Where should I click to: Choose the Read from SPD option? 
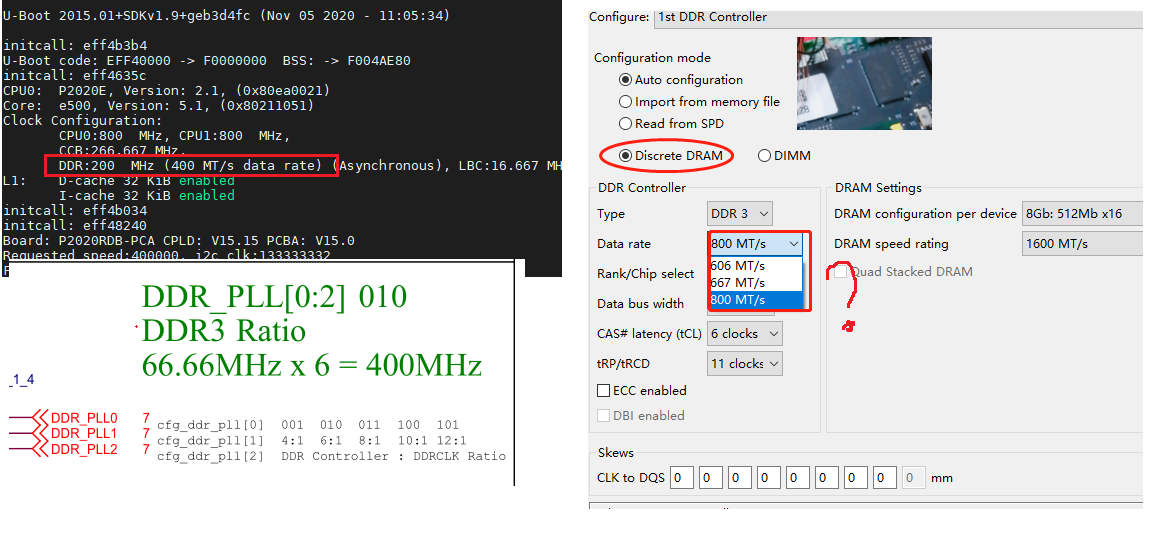click(625, 124)
